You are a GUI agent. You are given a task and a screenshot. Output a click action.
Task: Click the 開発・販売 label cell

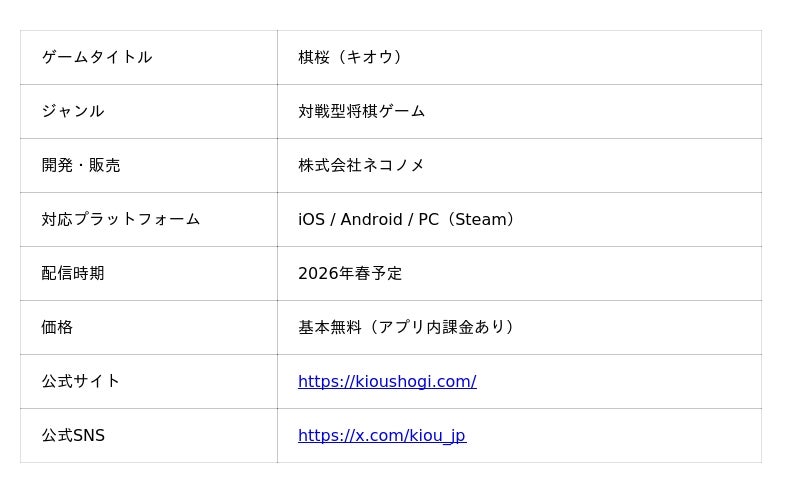81,165
